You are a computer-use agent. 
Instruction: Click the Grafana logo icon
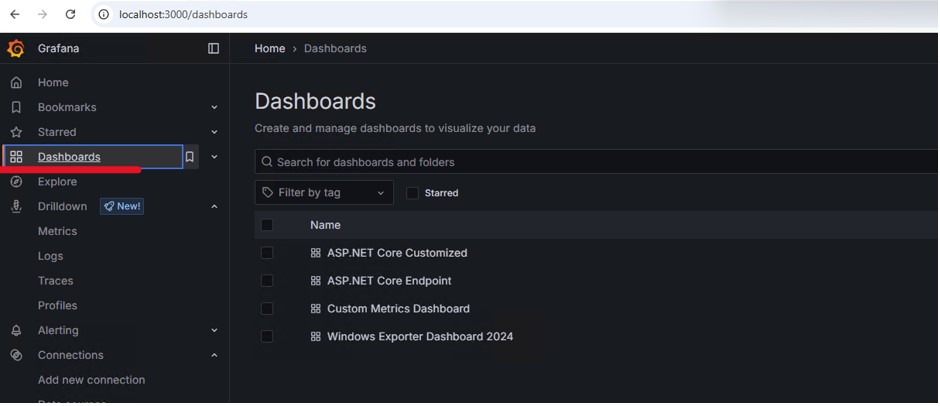pyautogui.click(x=16, y=49)
